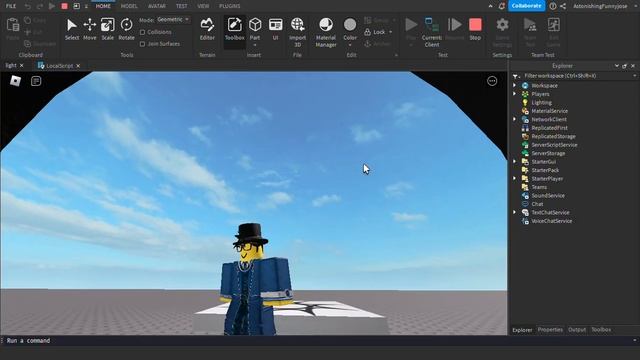Screen dimensions: 640x360
Task: Activate the Move tool
Action: point(90,29)
